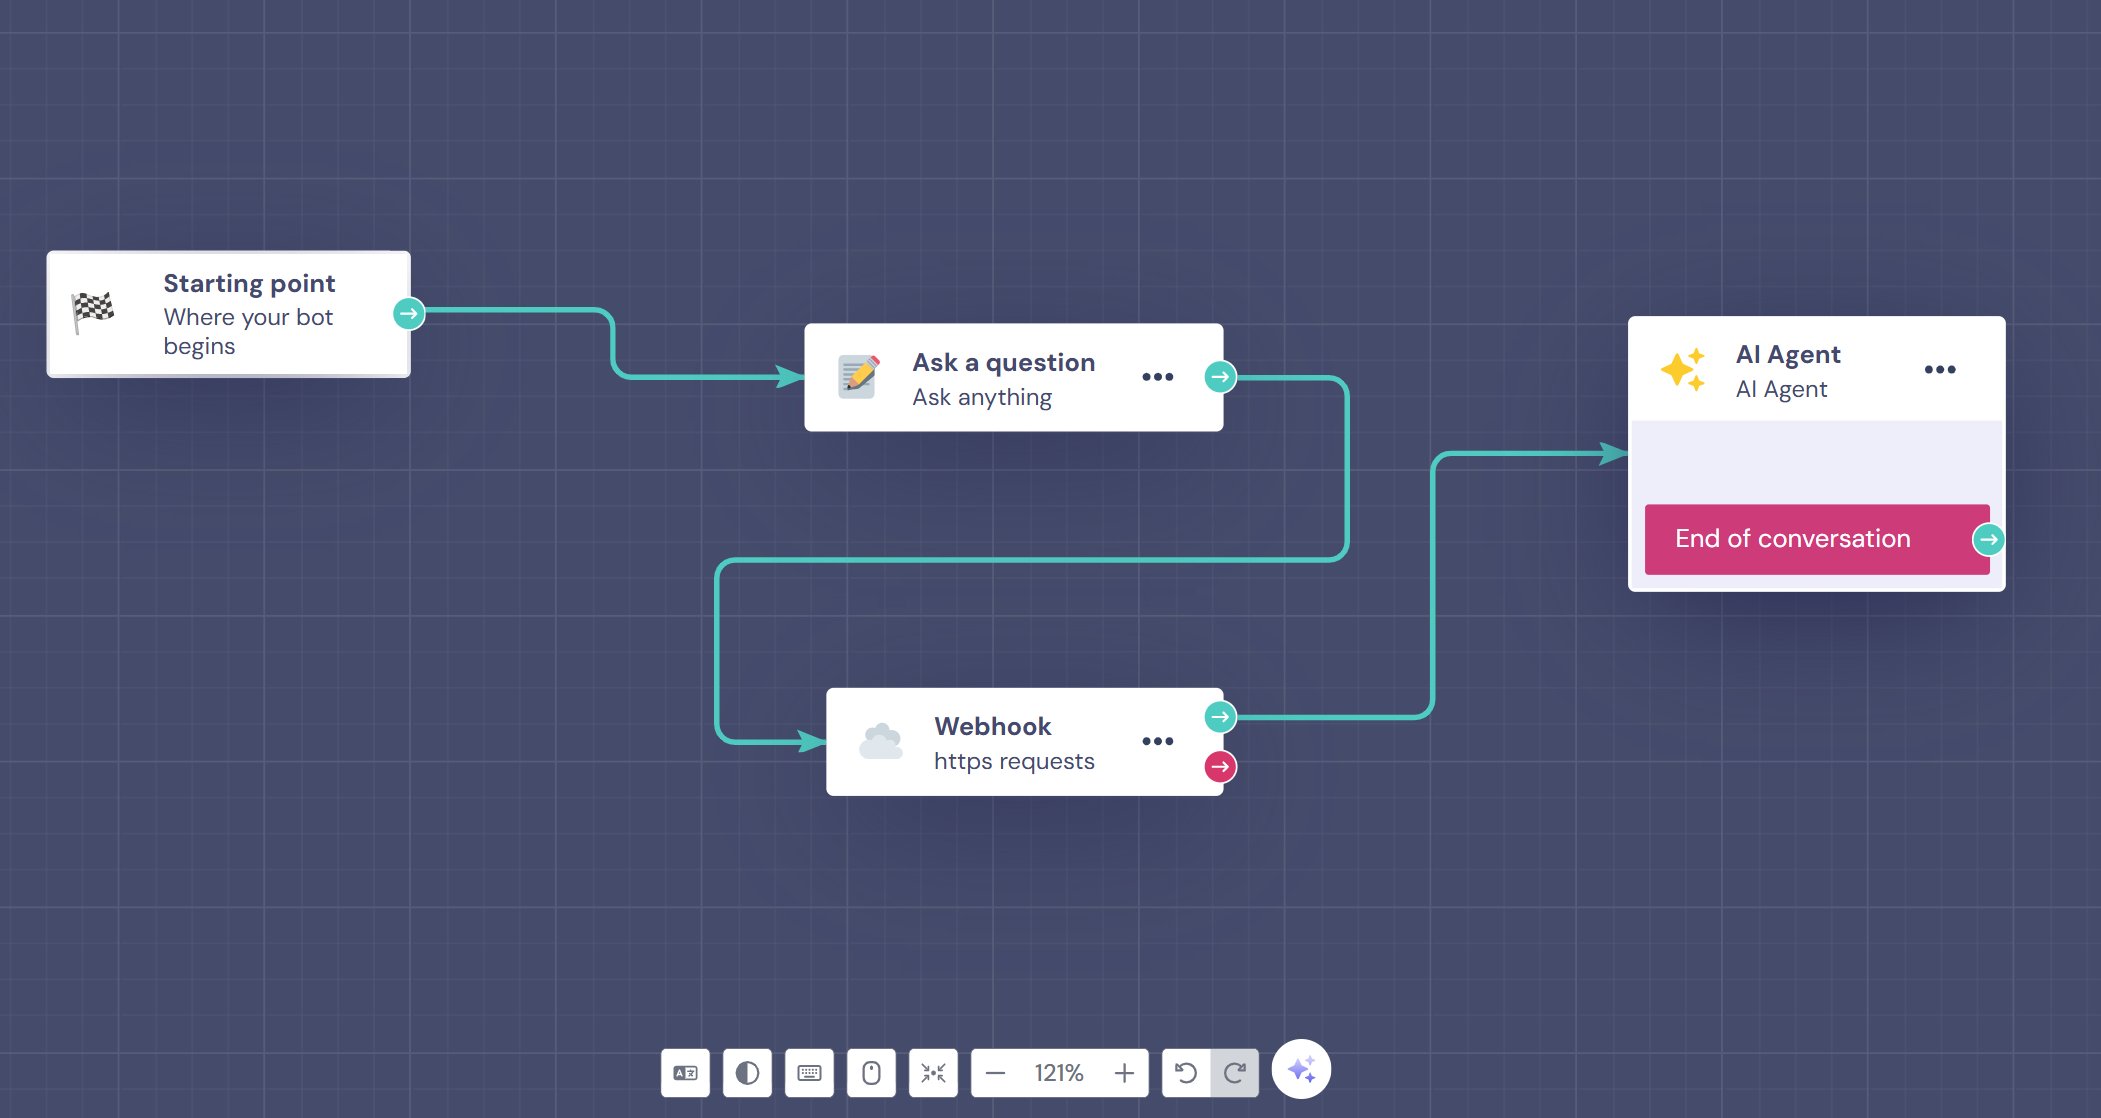The width and height of the screenshot is (2101, 1118).
Task: Click the 'https requests' subtitle
Action: click(1014, 761)
